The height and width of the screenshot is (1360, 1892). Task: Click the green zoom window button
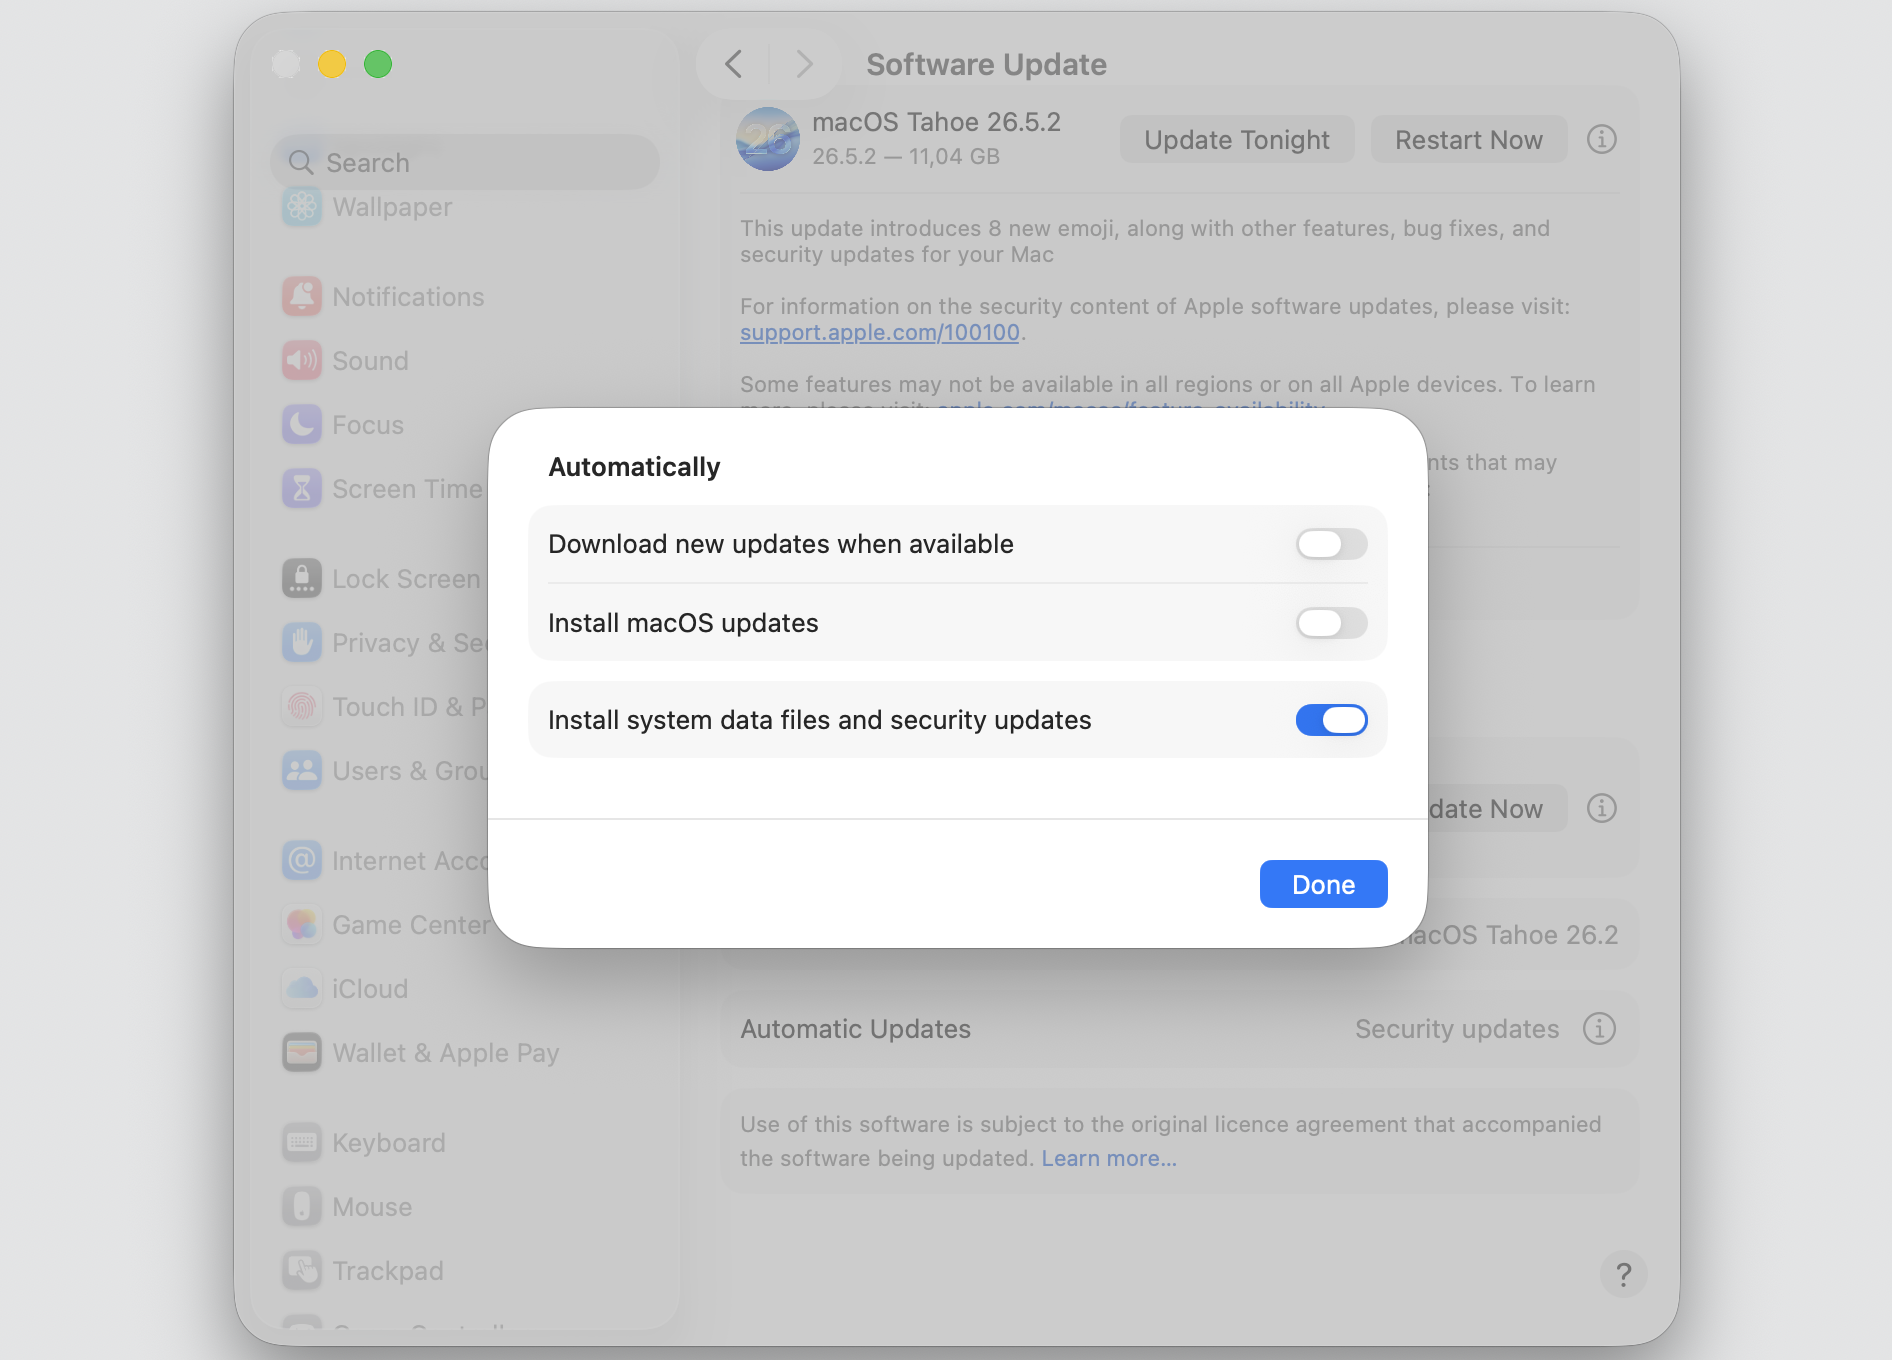(378, 64)
